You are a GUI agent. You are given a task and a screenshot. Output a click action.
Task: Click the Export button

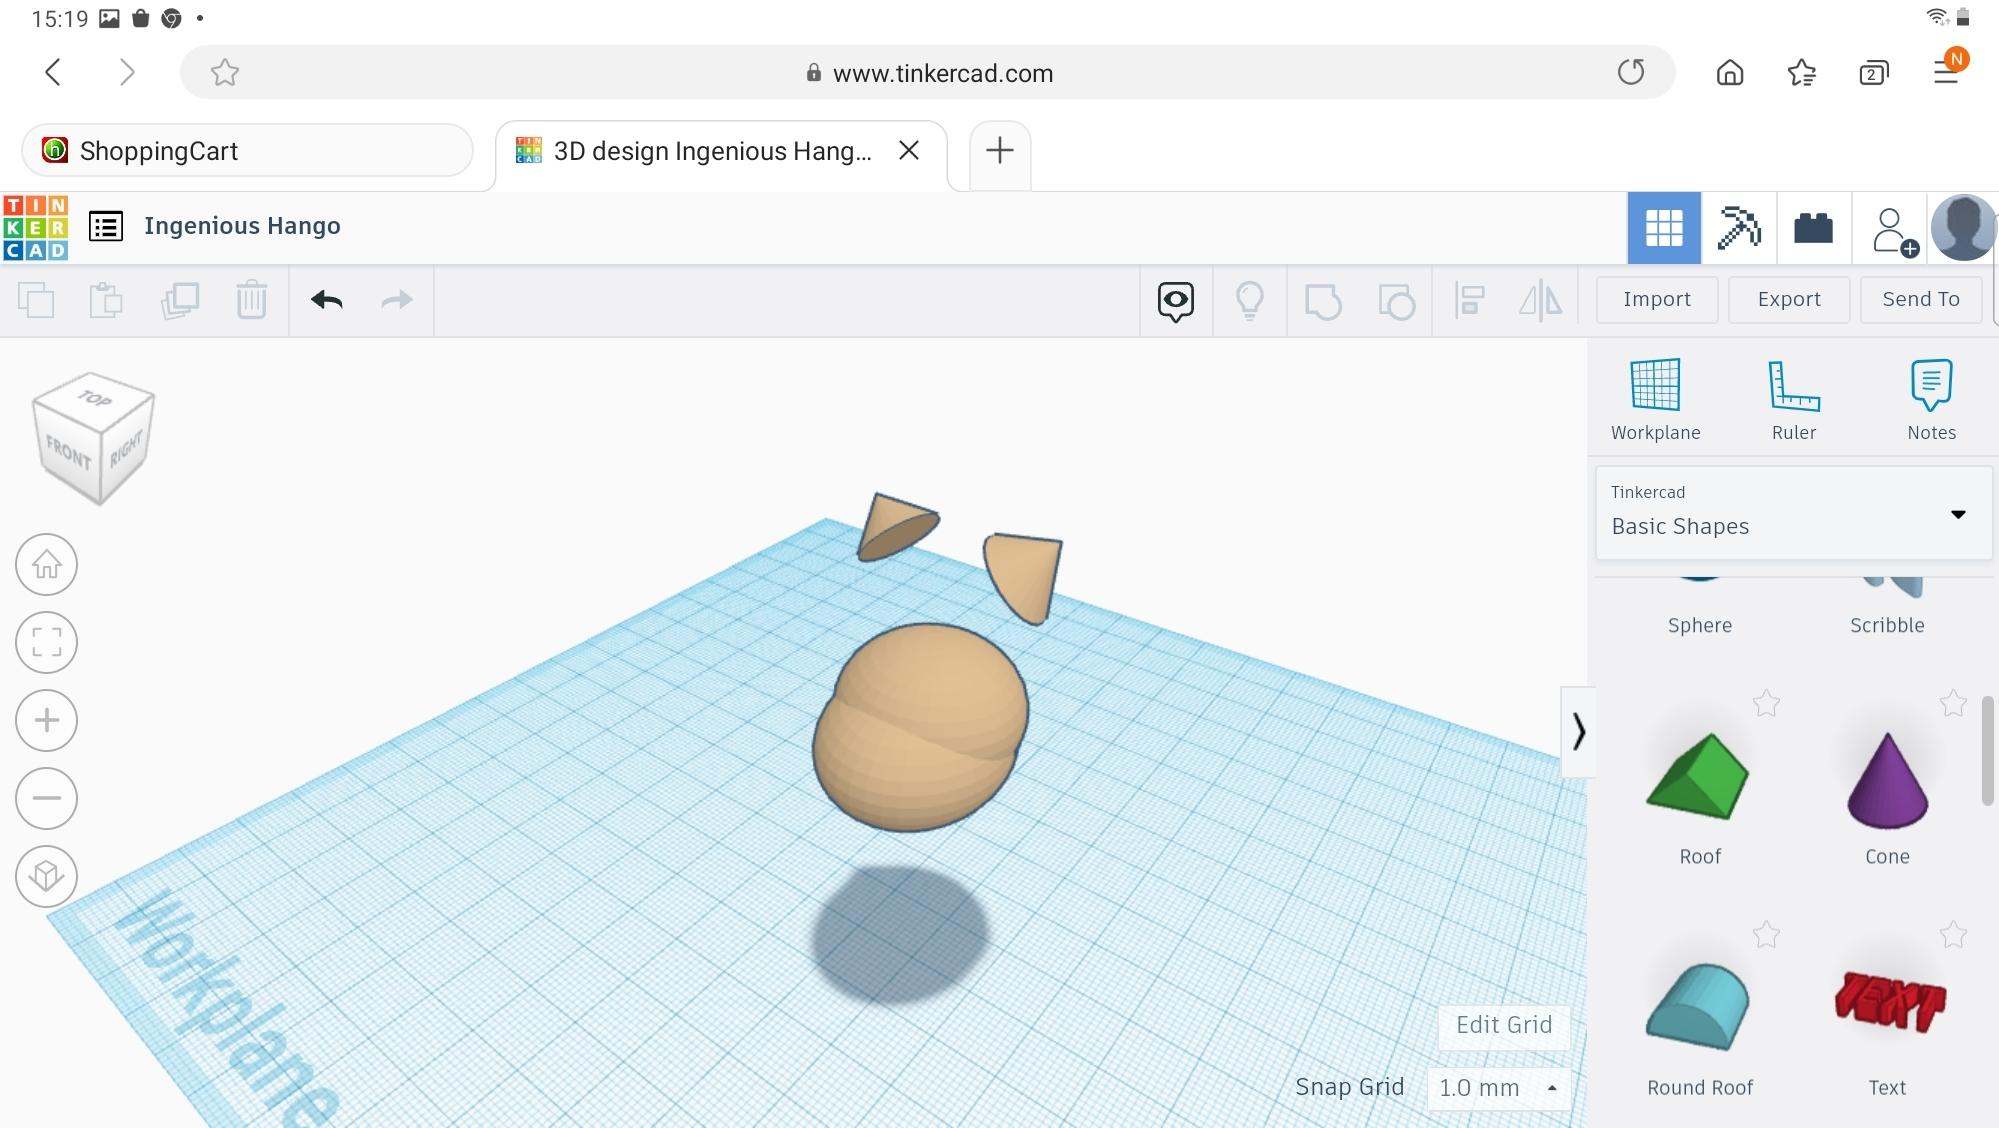(x=1788, y=299)
